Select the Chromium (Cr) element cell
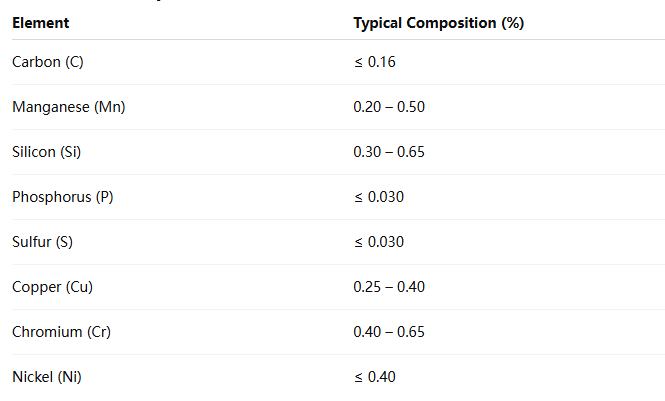 tap(60, 332)
